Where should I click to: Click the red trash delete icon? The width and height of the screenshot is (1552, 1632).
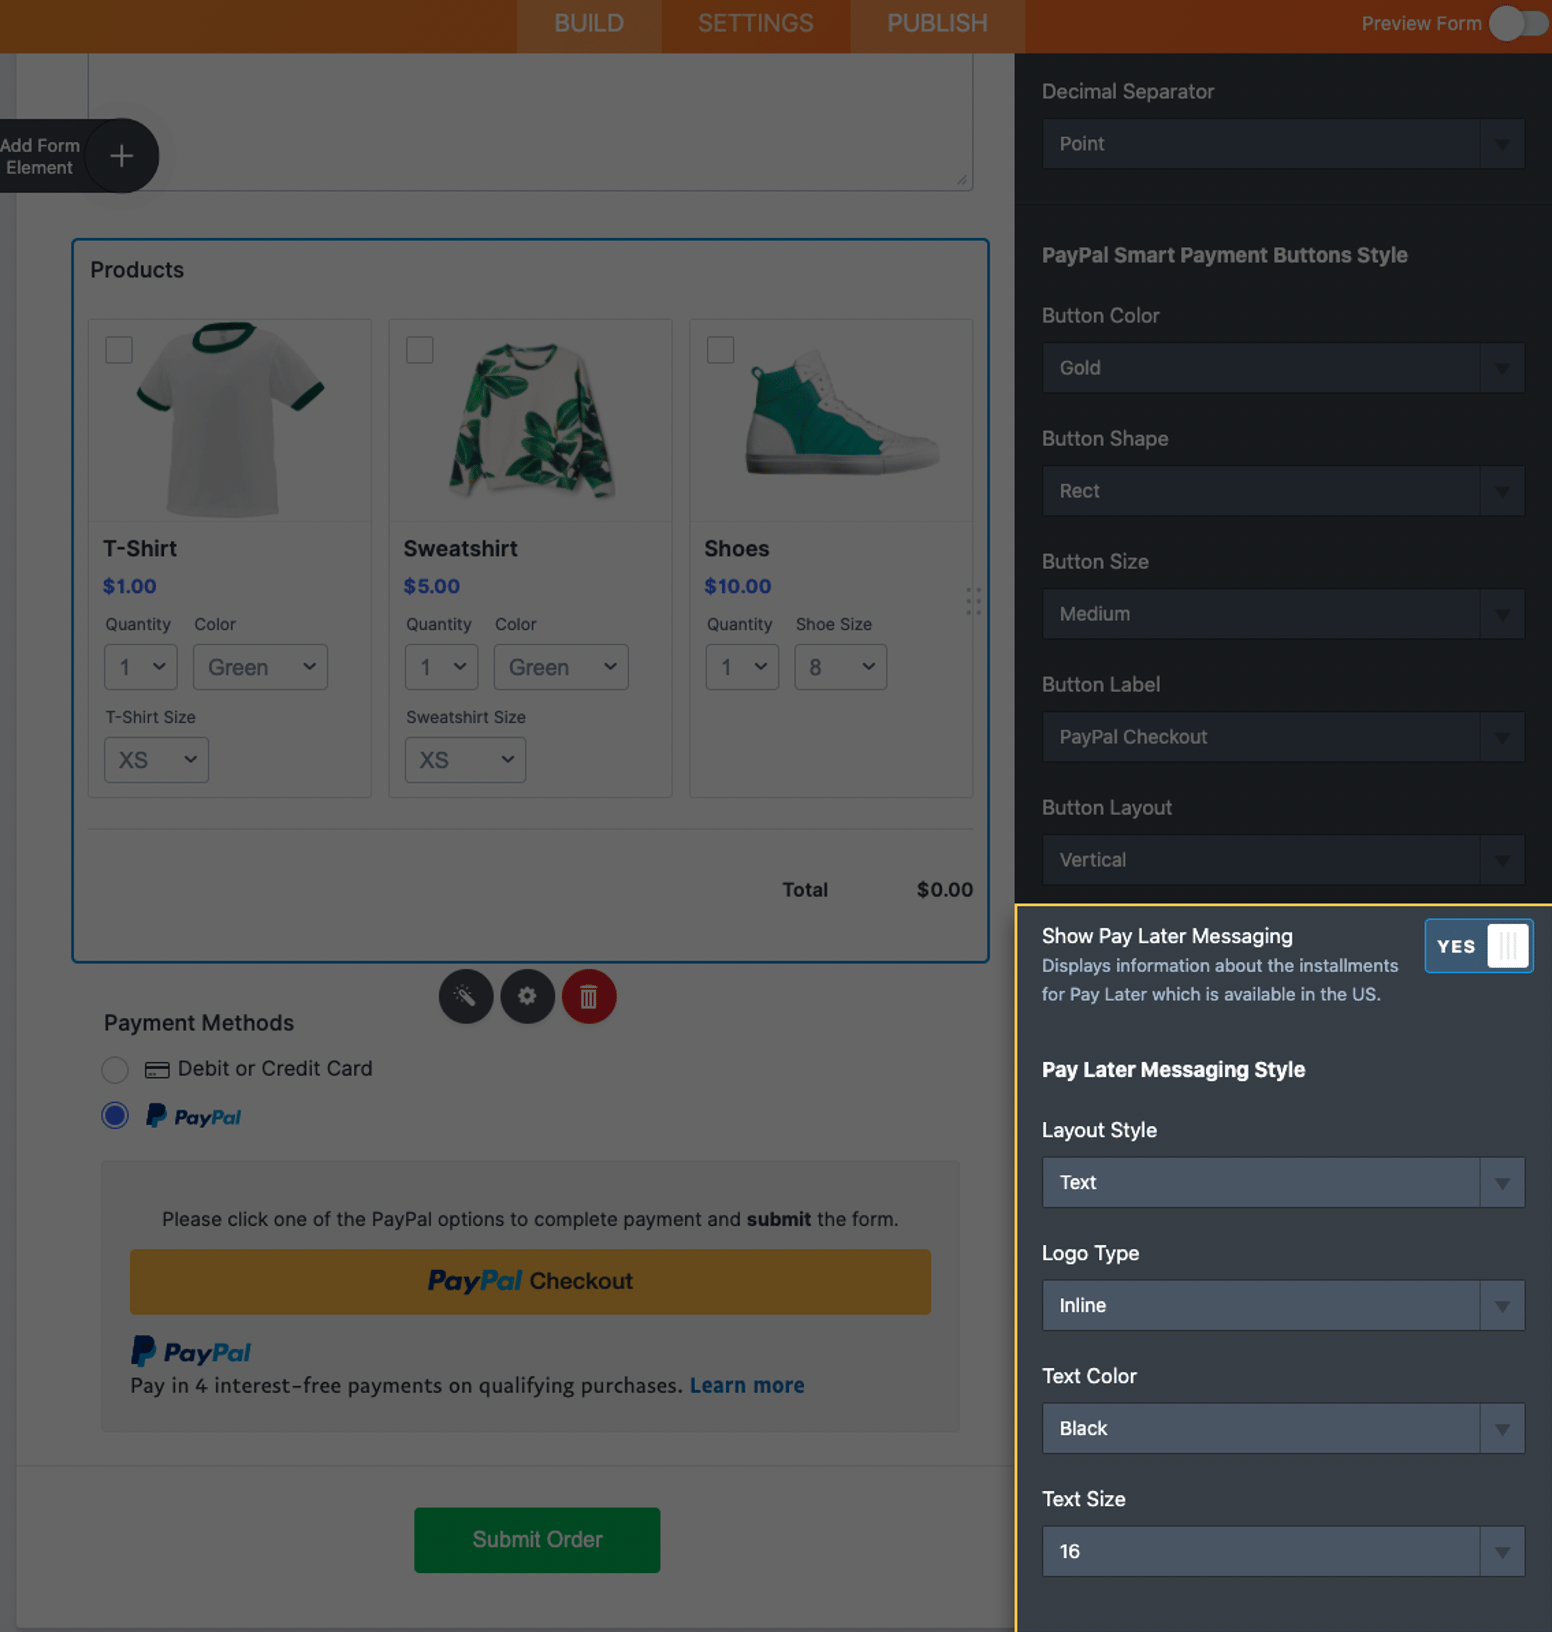click(589, 996)
